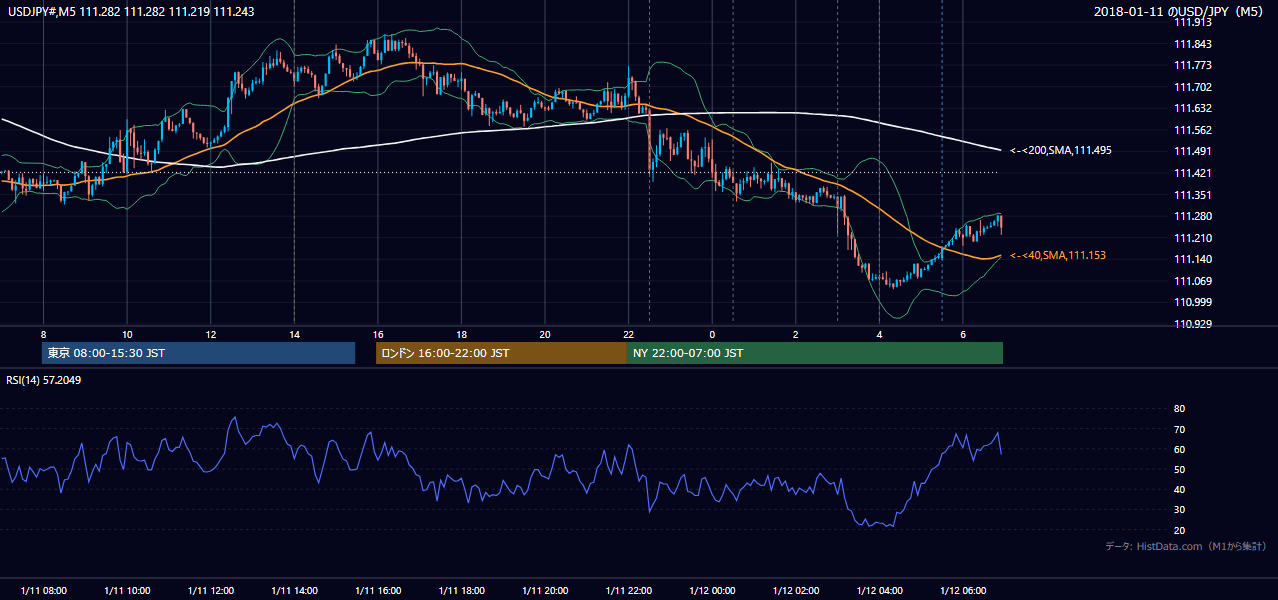Click RSI scale value 70
The image size is (1278, 600).
pos(1179,429)
